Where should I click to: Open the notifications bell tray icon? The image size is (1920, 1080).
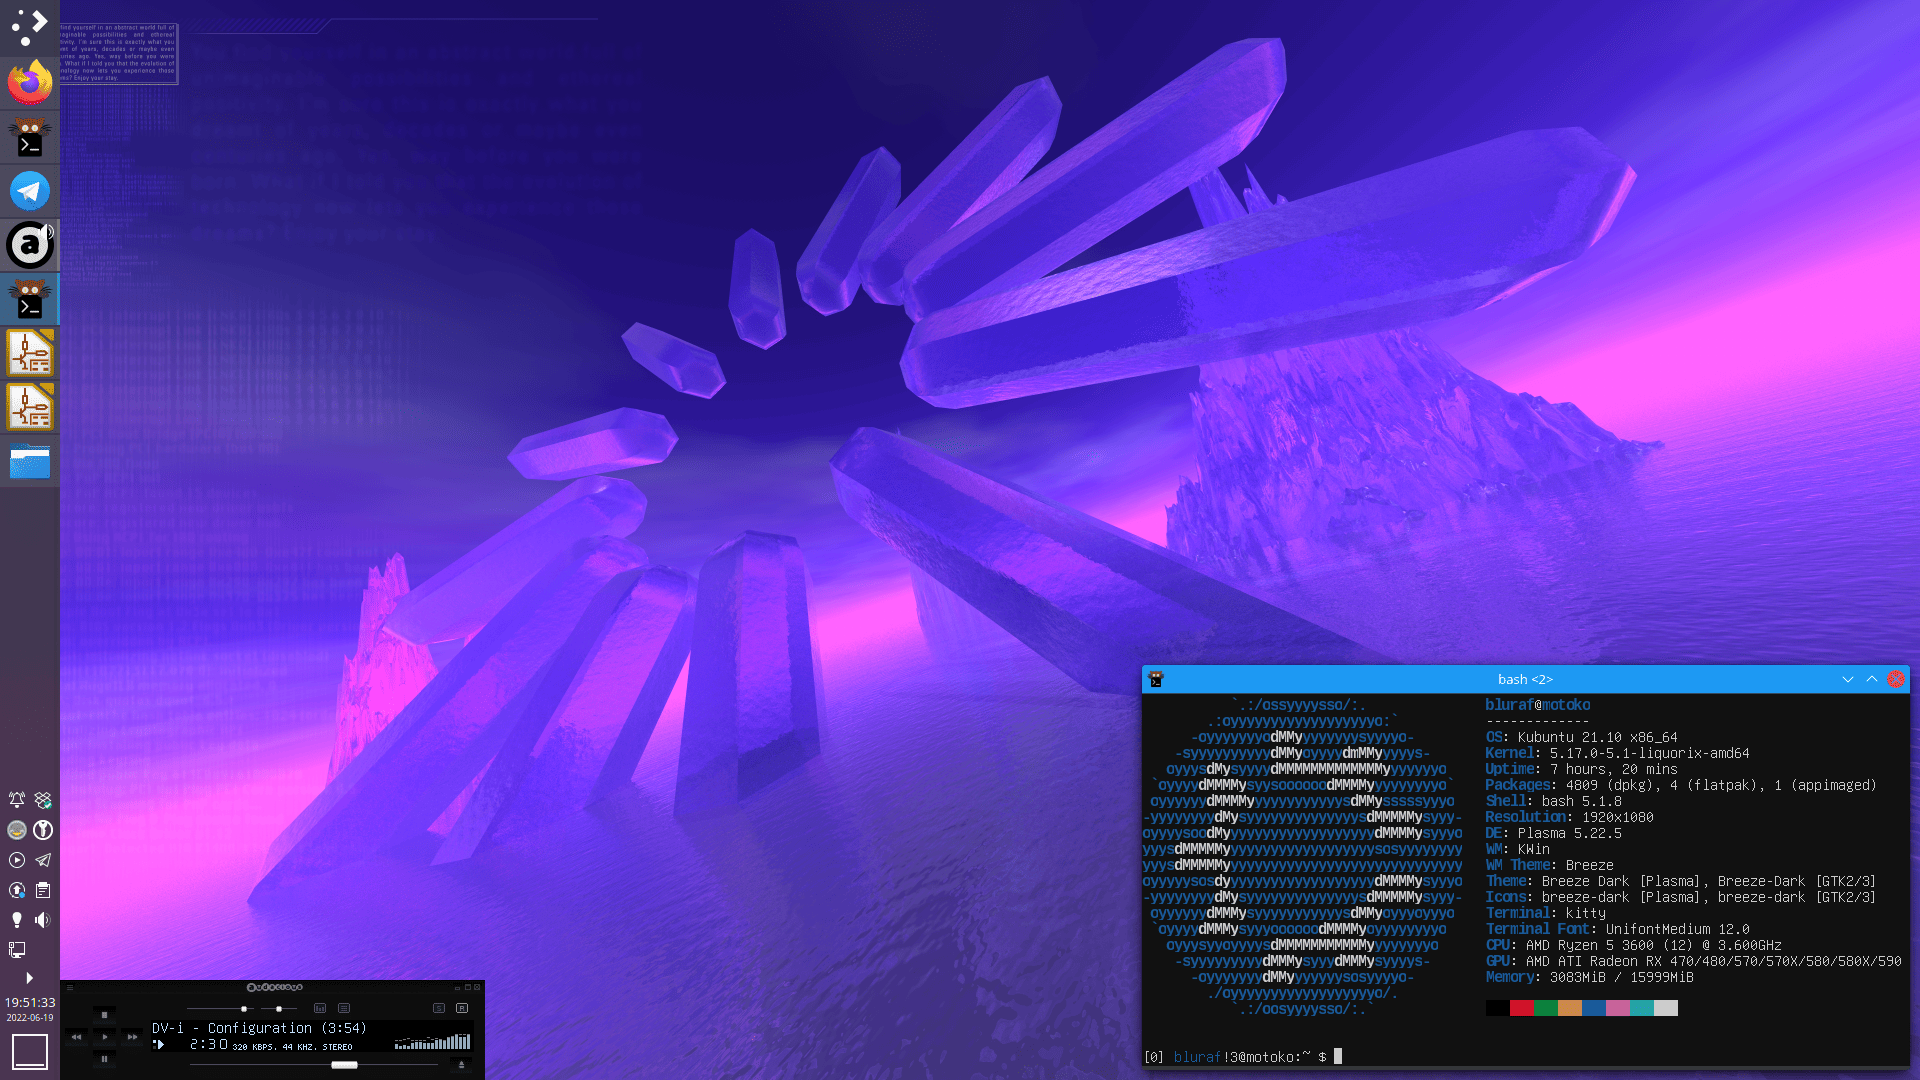click(17, 800)
